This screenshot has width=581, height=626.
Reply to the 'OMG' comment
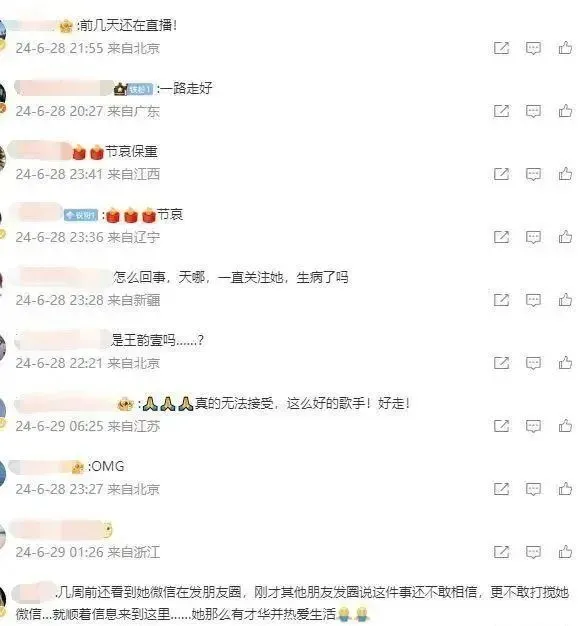point(533,489)
